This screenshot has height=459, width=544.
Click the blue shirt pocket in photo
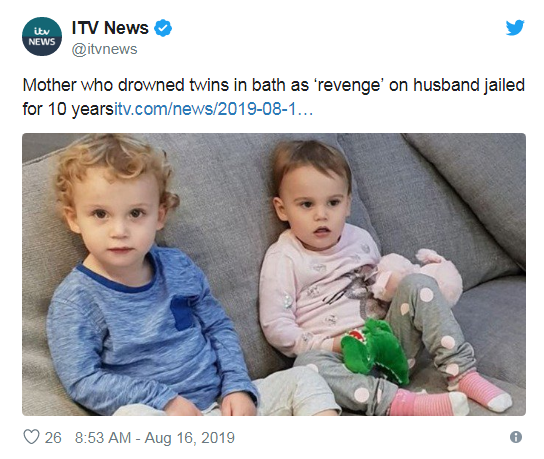click(183, 313)
